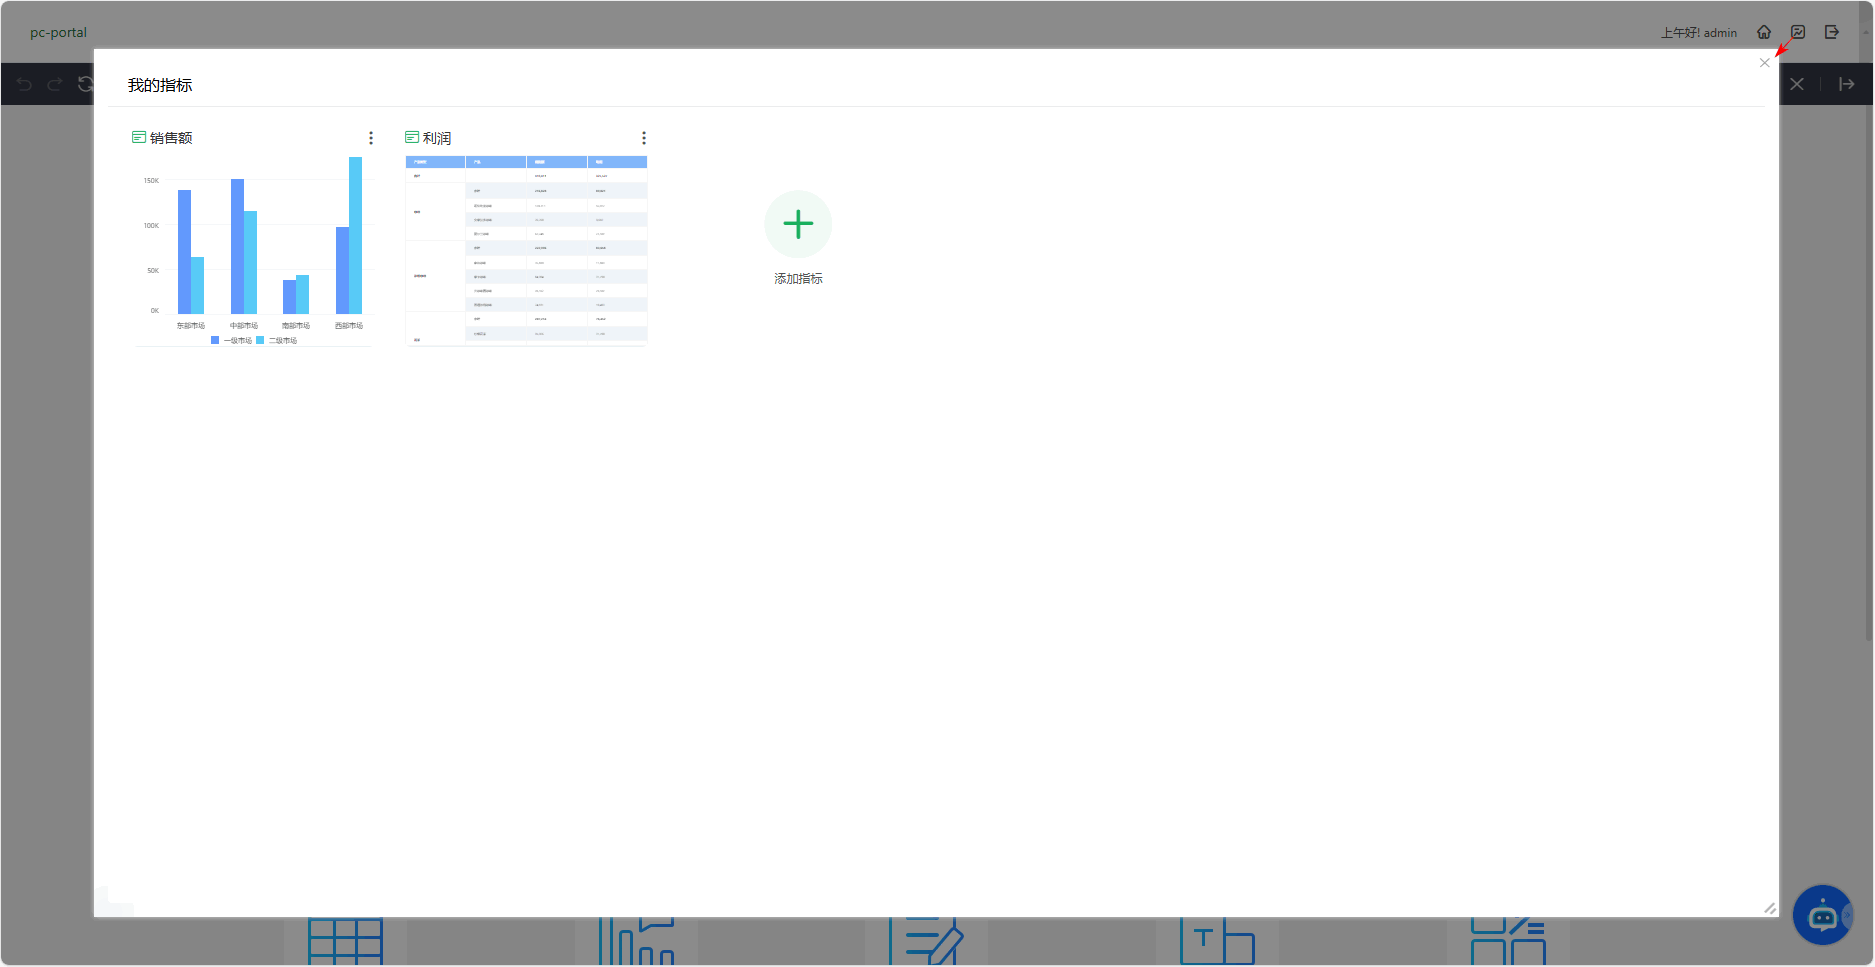Click the pc-portal title
This screenshot has width=1875, height=967.
[x=58, y=32]
